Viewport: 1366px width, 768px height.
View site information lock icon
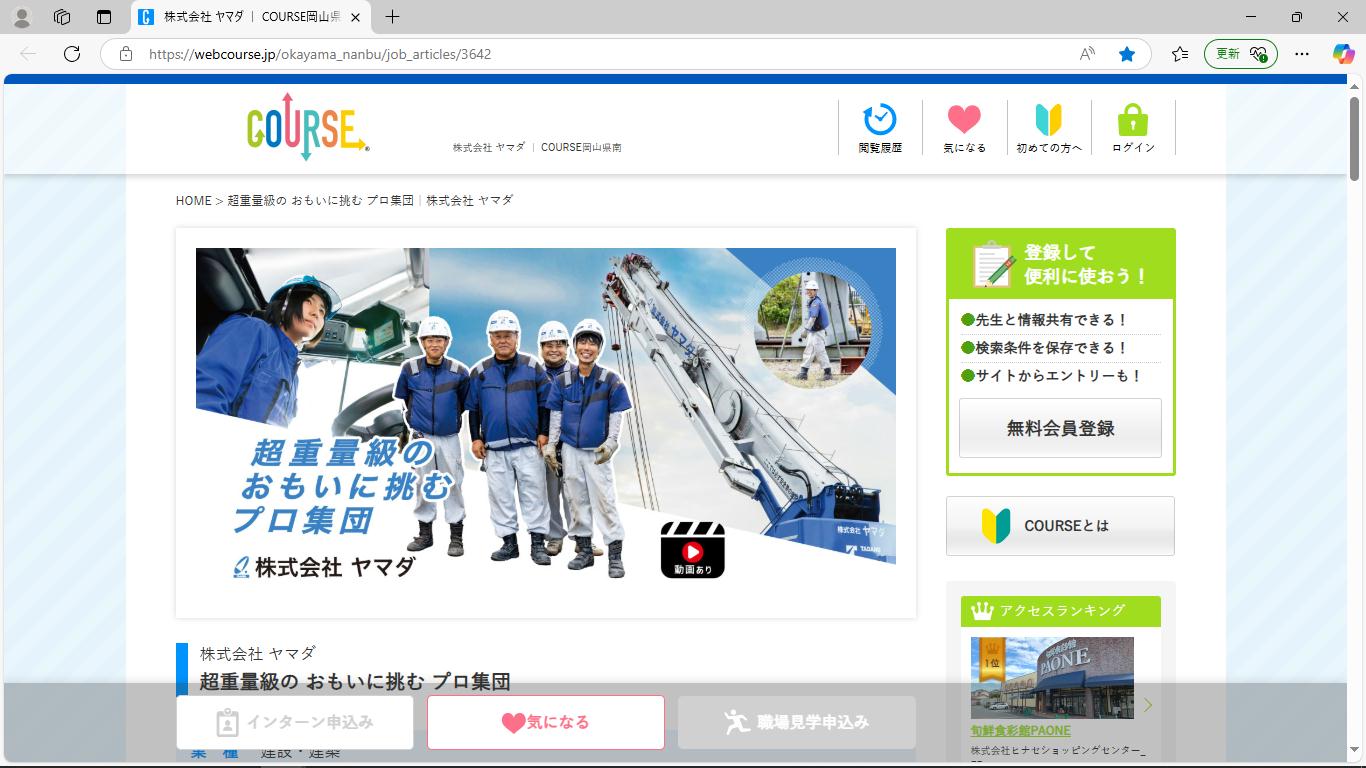point(126,54)
